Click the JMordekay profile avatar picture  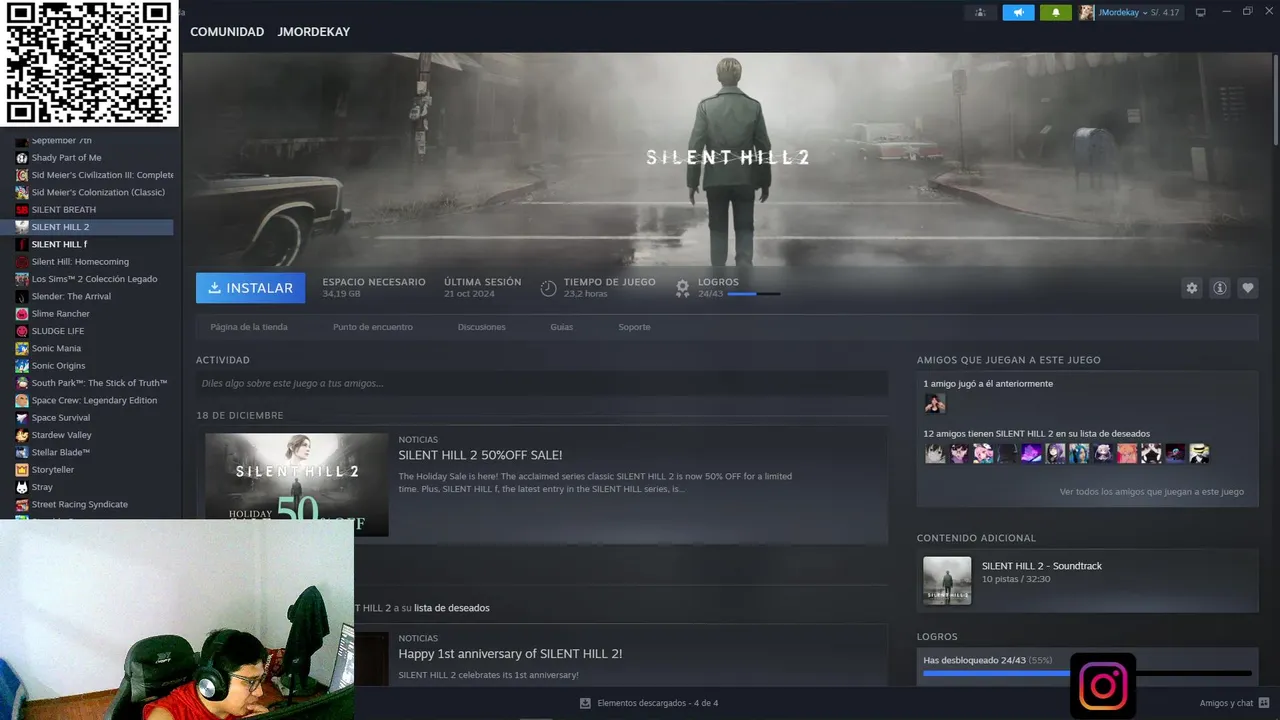click(1087, 12)
